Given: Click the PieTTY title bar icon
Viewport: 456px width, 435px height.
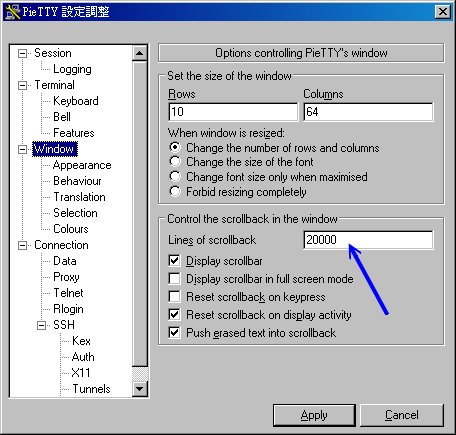Looking at the screenshot, I should point(13,12).
